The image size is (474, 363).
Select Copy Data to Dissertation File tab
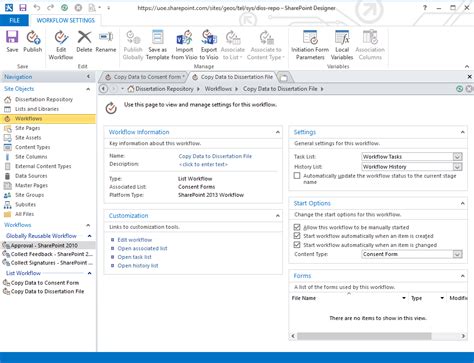(x=233, y=77)
